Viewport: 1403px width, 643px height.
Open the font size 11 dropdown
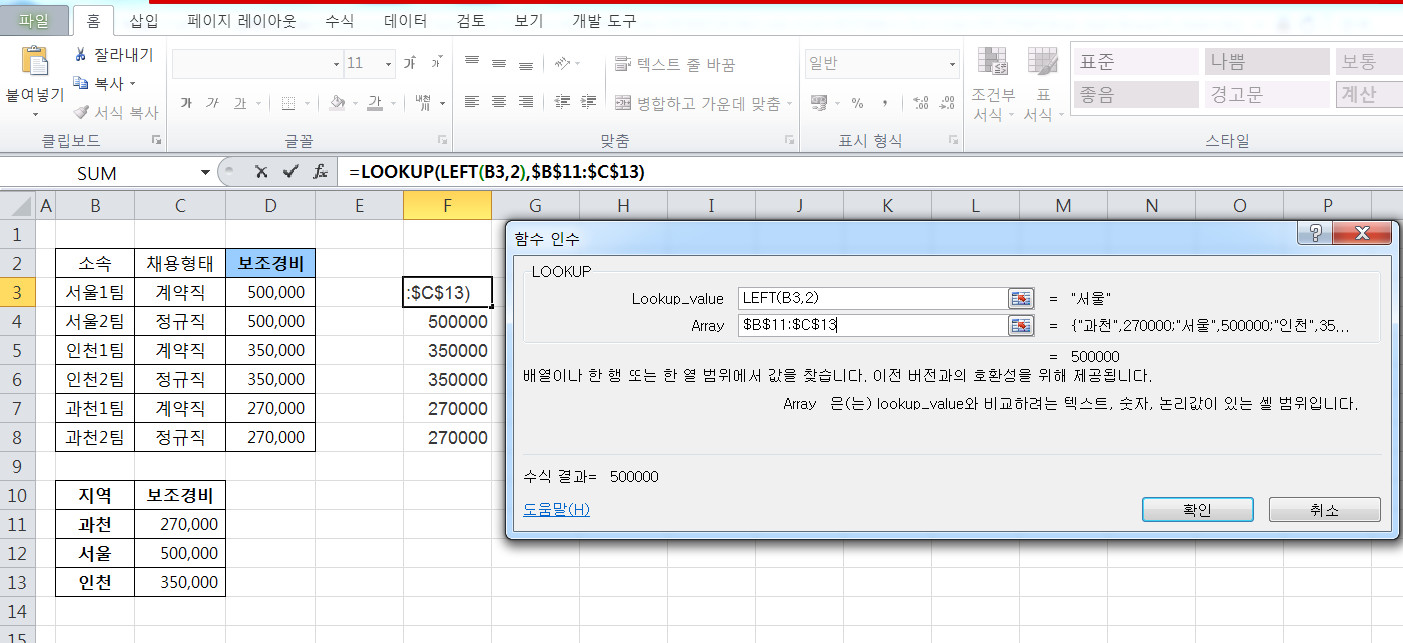[x=391, y=64]
